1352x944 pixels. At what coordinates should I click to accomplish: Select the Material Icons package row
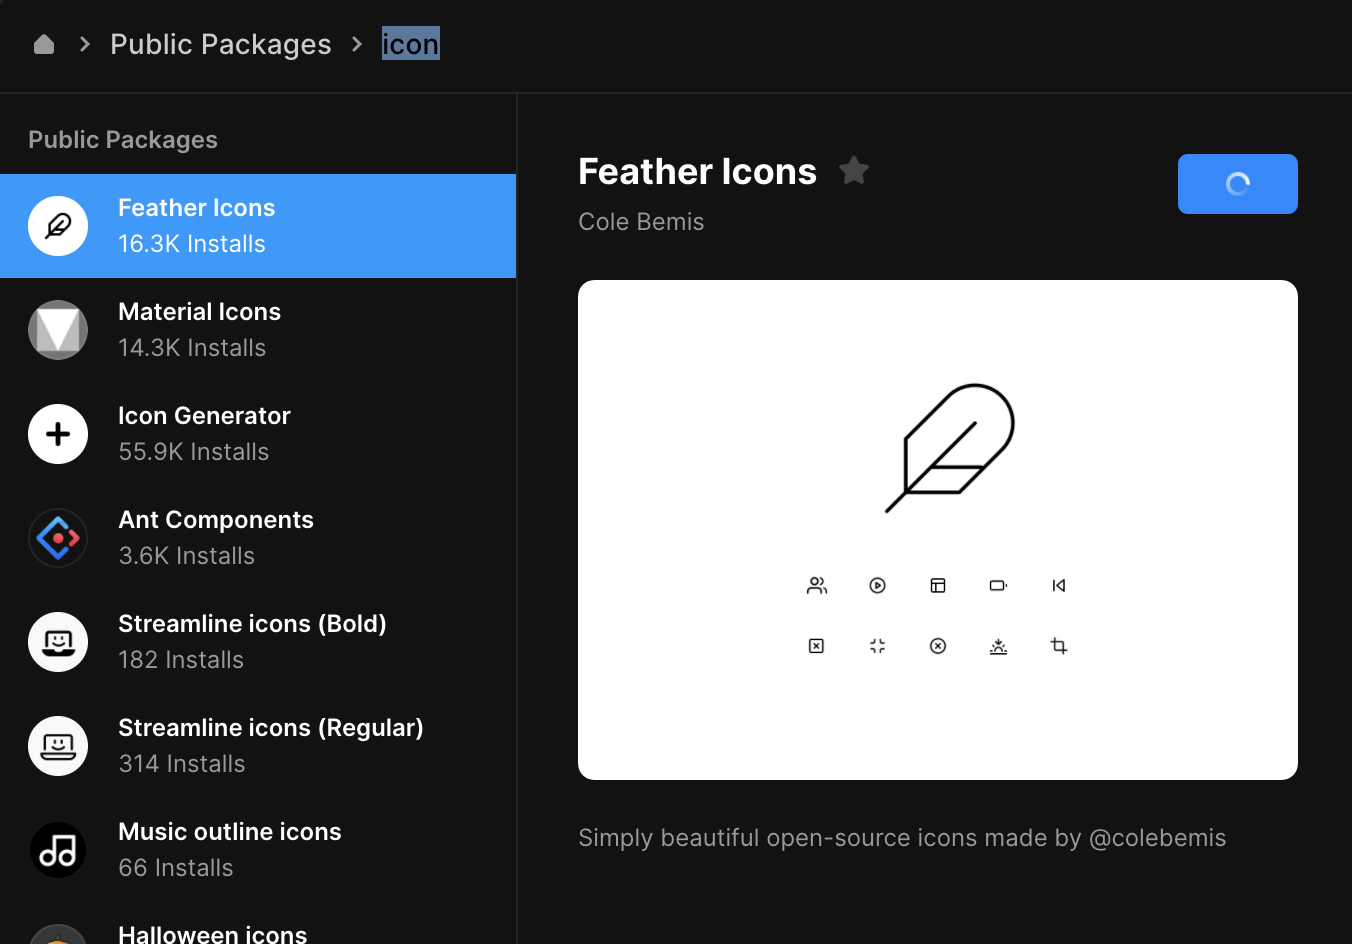[x=258, y=330]
